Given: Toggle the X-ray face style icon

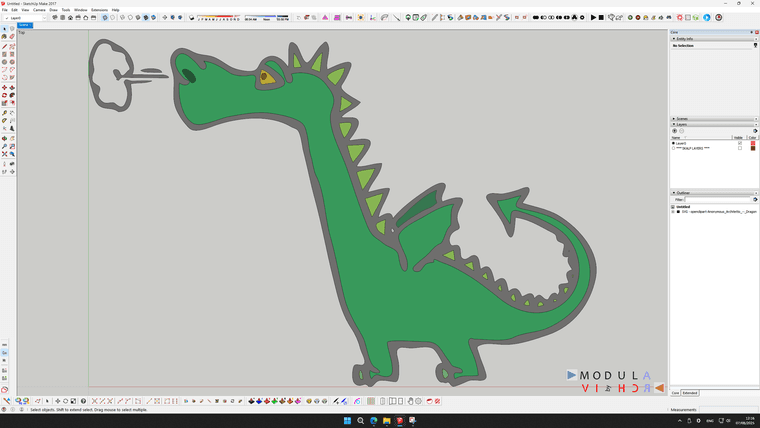Looking at the screenshot, I should [105, 17].
